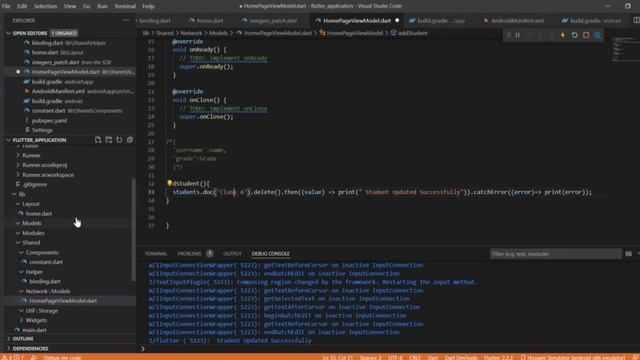Screen dimensions: 640x360
Task: Click HomePageViewModel tab unsaved dot
Action: pyautogui.click(x=397, y=20)
